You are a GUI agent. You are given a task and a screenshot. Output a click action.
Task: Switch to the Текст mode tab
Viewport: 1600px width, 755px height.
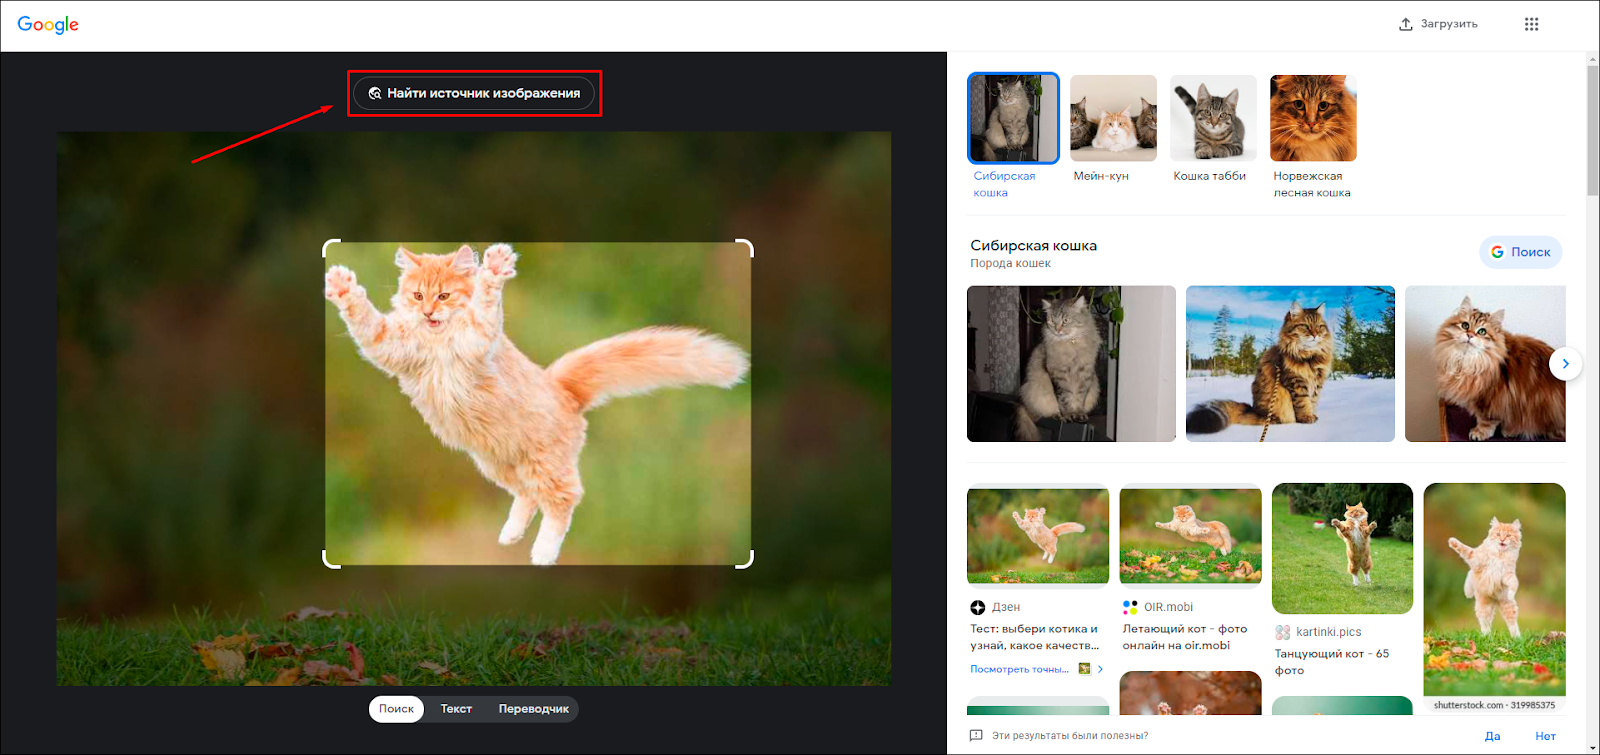point(456,709)
